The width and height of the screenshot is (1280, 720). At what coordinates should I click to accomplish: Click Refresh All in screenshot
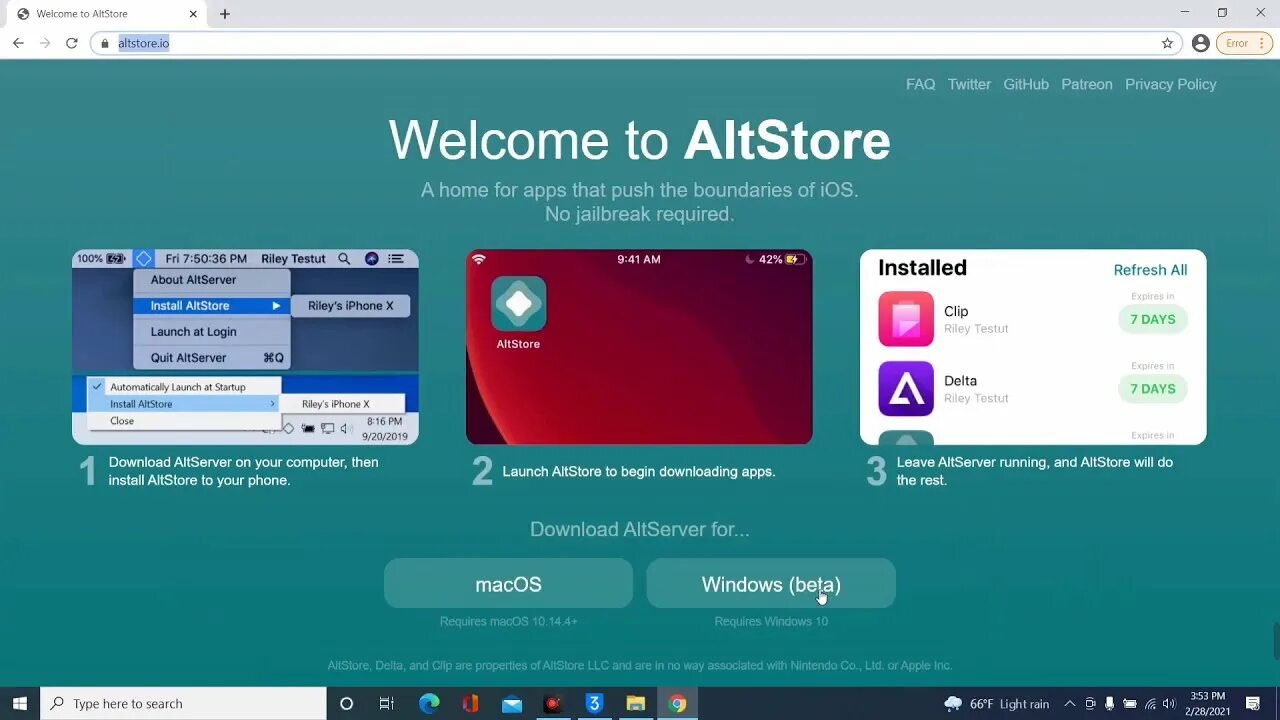click(1150, 270)
